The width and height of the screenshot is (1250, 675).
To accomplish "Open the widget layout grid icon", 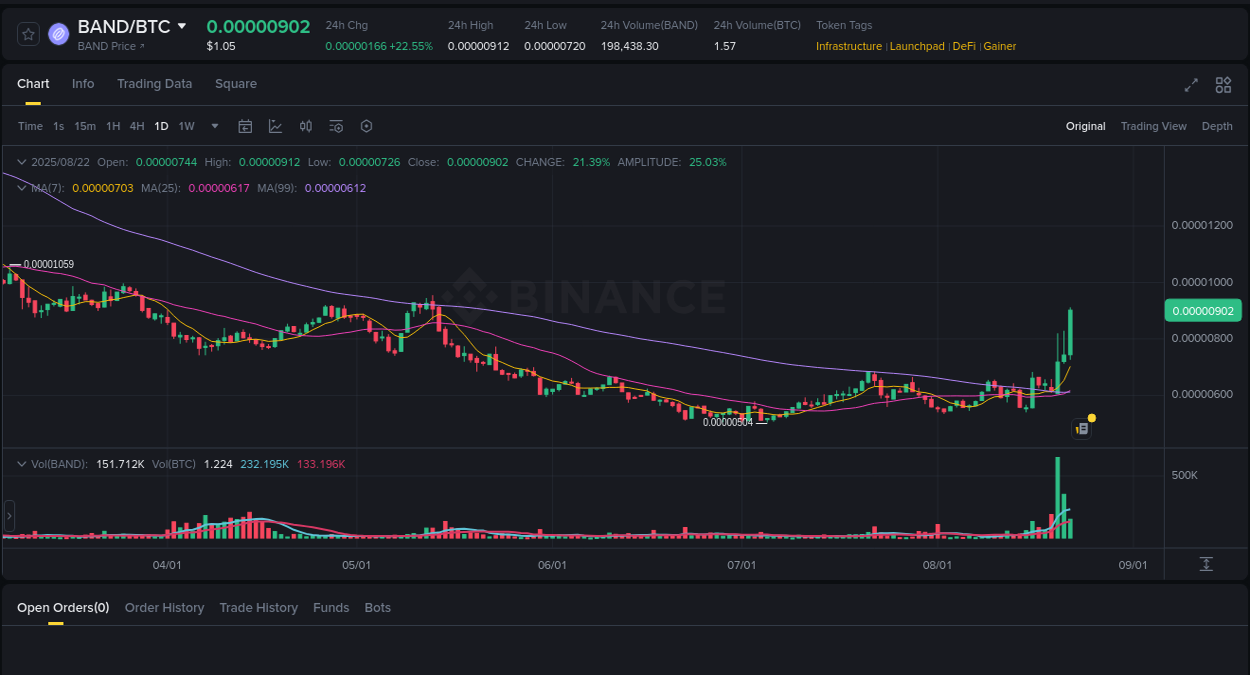I will (1223, 86).
